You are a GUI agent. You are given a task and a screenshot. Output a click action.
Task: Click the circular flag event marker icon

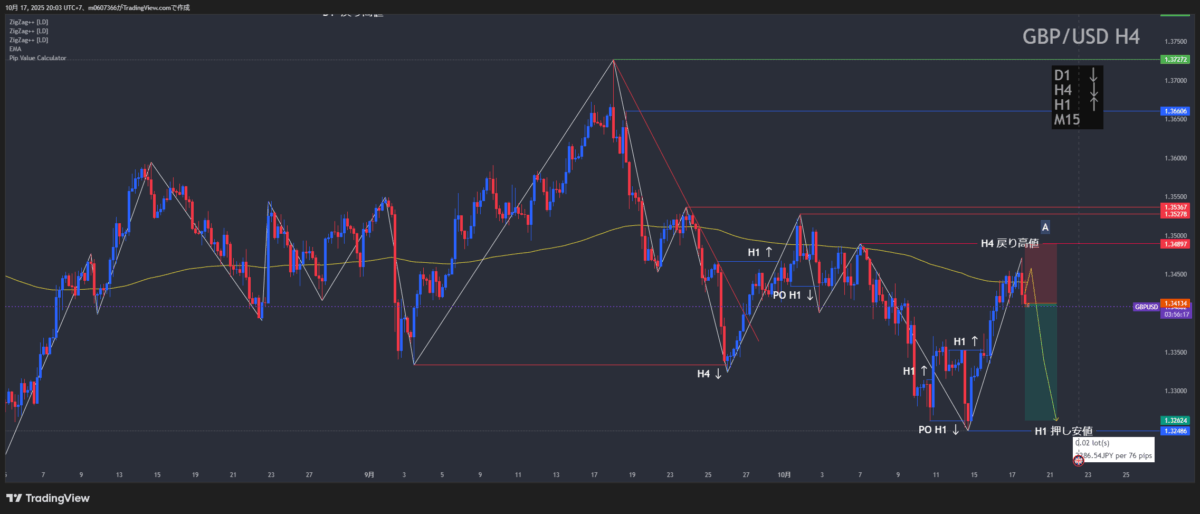[1078, 464]
